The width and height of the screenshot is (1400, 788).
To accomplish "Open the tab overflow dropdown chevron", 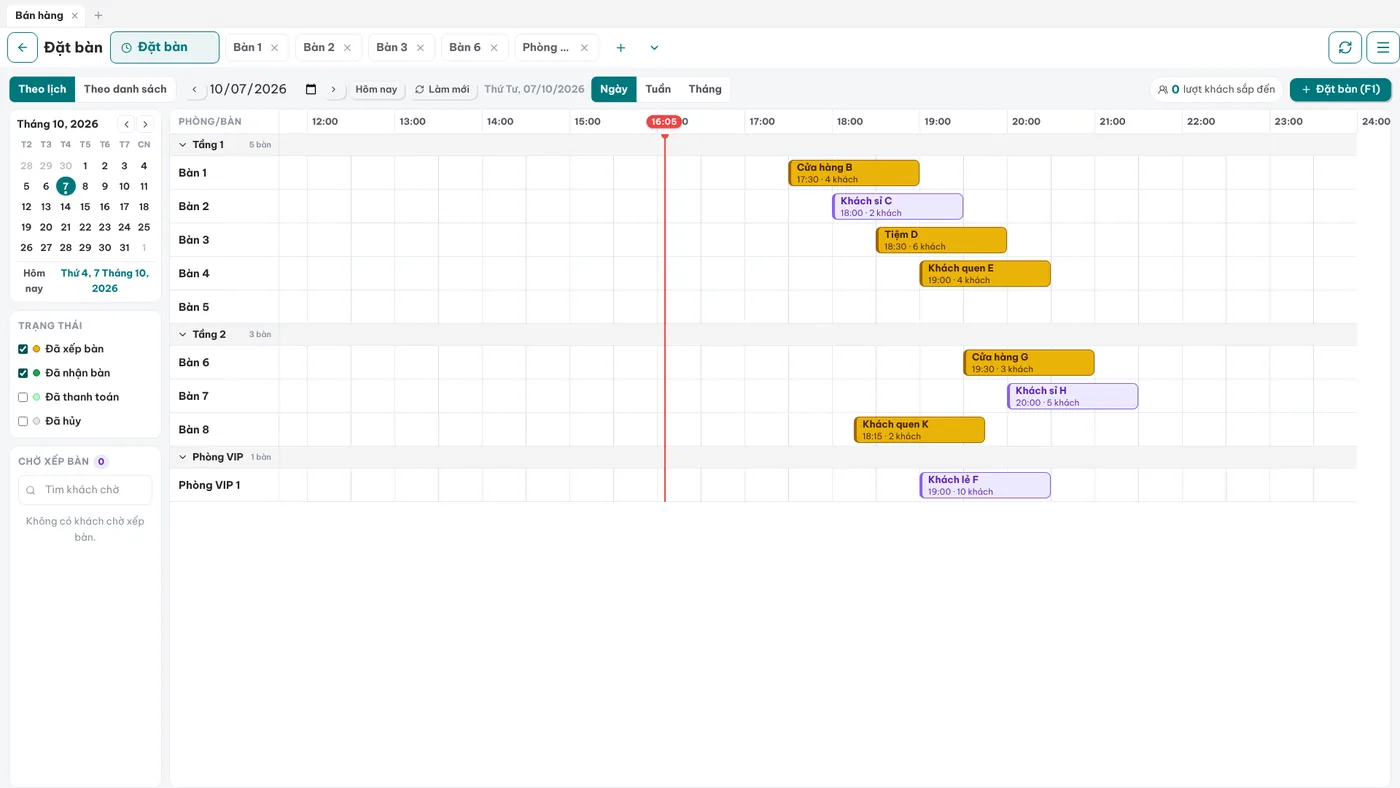I will [x=654, y=47].
